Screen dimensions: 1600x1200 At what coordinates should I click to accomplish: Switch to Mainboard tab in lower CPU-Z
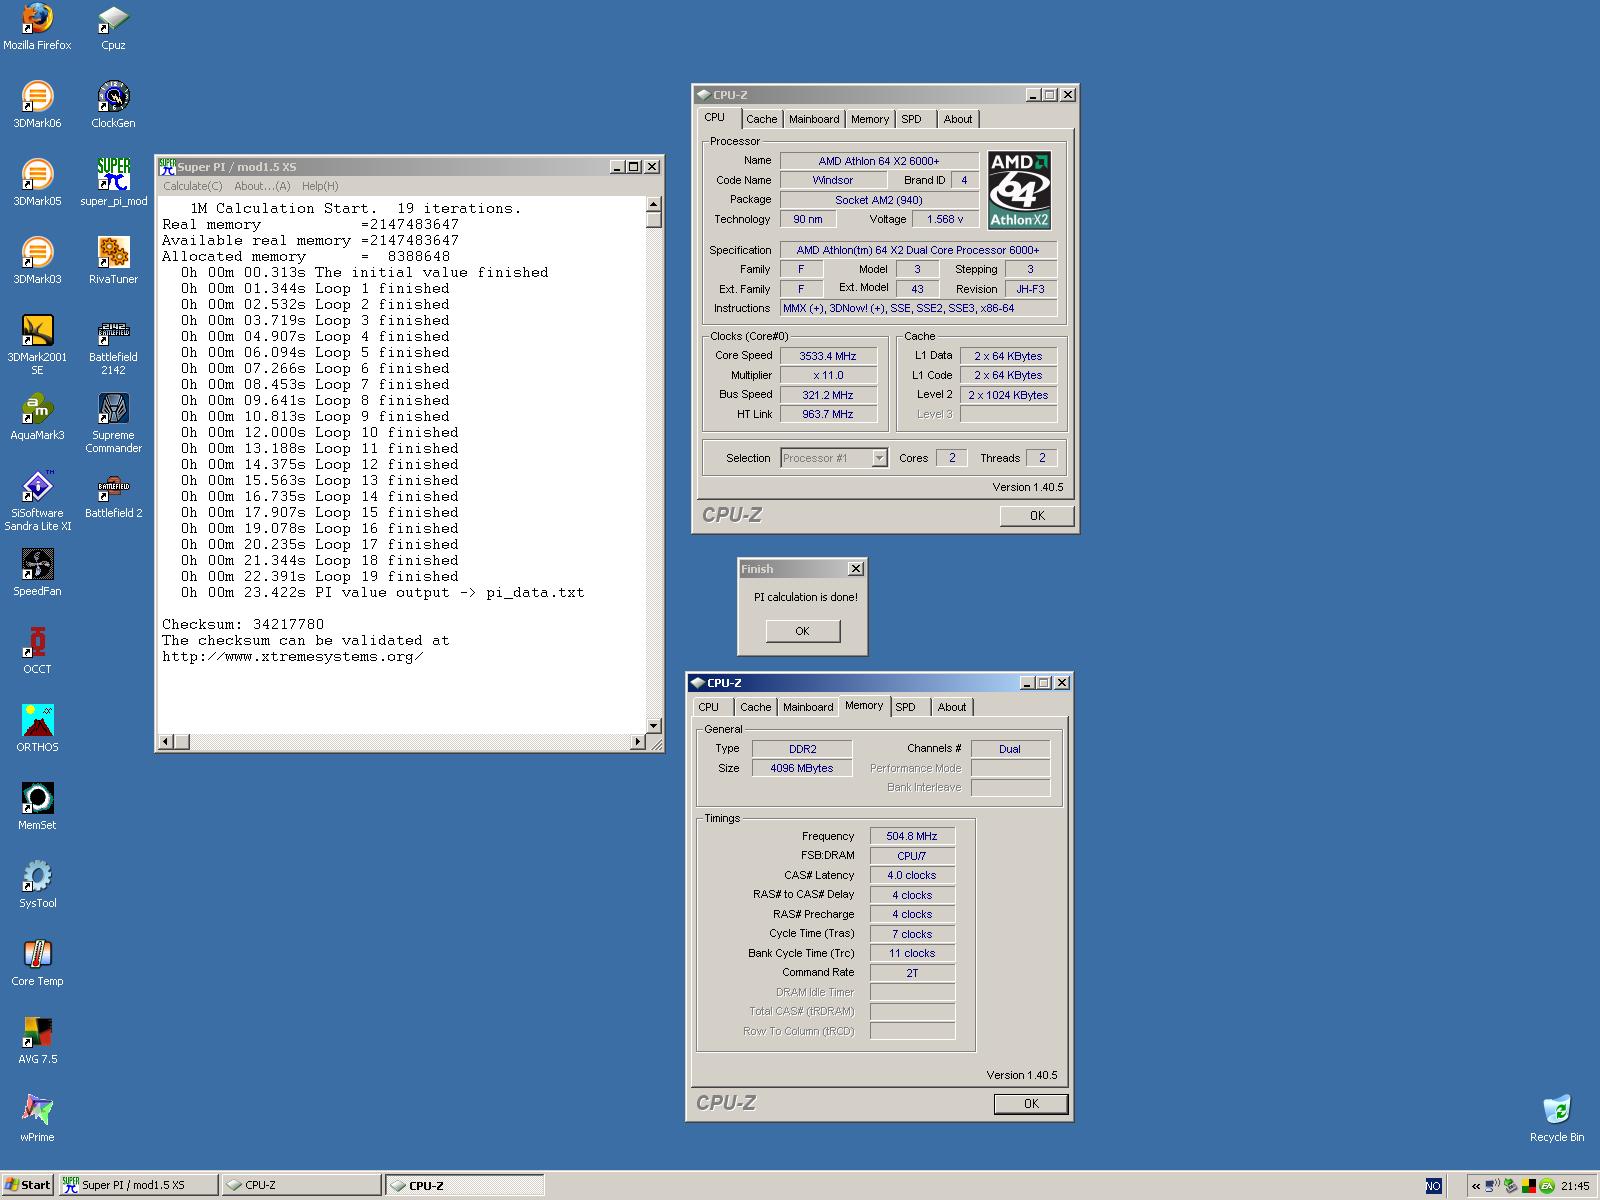[808, 707]
